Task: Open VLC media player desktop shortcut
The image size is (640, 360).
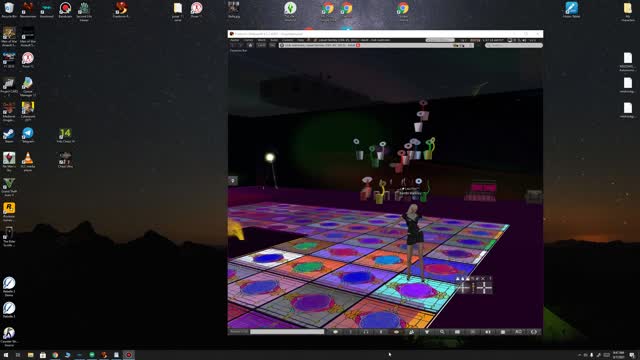Action: click(28, 161)
